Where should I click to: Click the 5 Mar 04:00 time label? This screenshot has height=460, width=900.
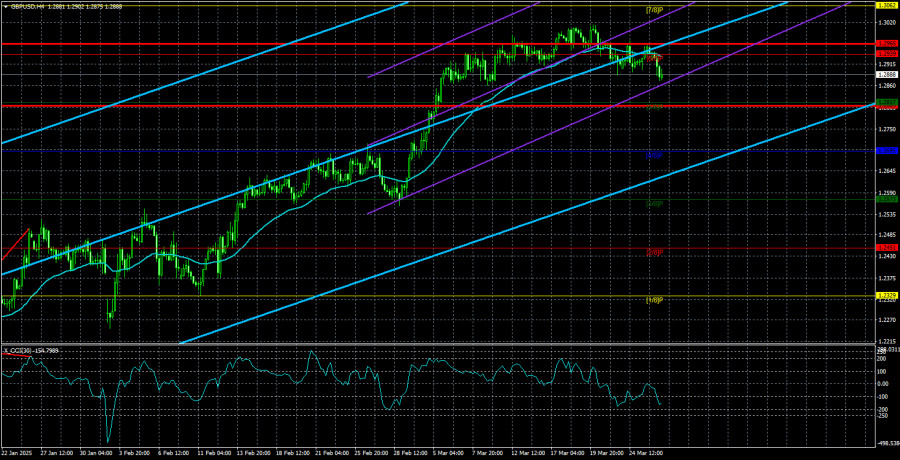[x=447, y=454]
